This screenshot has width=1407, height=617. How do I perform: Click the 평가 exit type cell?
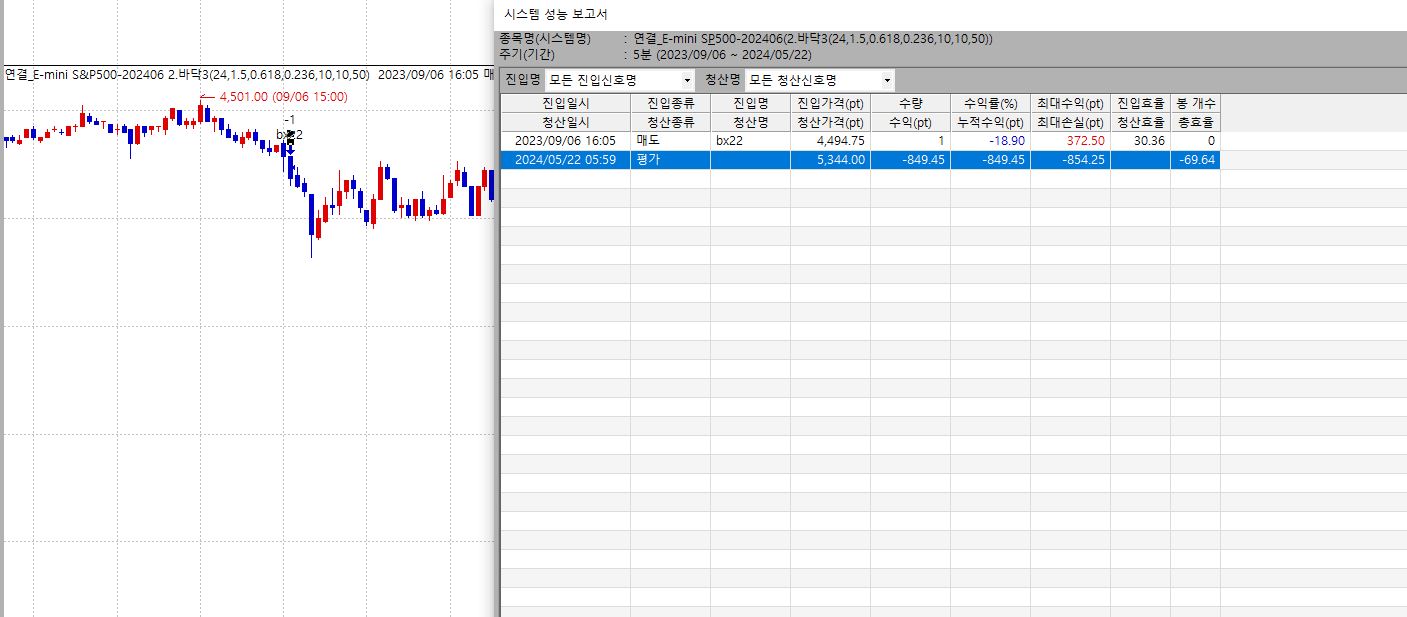pos(669,160)
